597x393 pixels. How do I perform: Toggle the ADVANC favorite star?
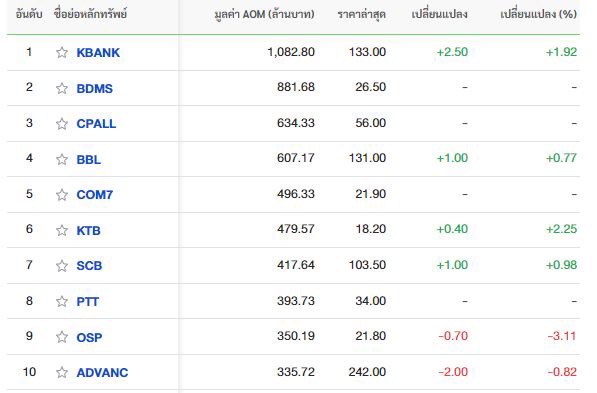[62, 372]
